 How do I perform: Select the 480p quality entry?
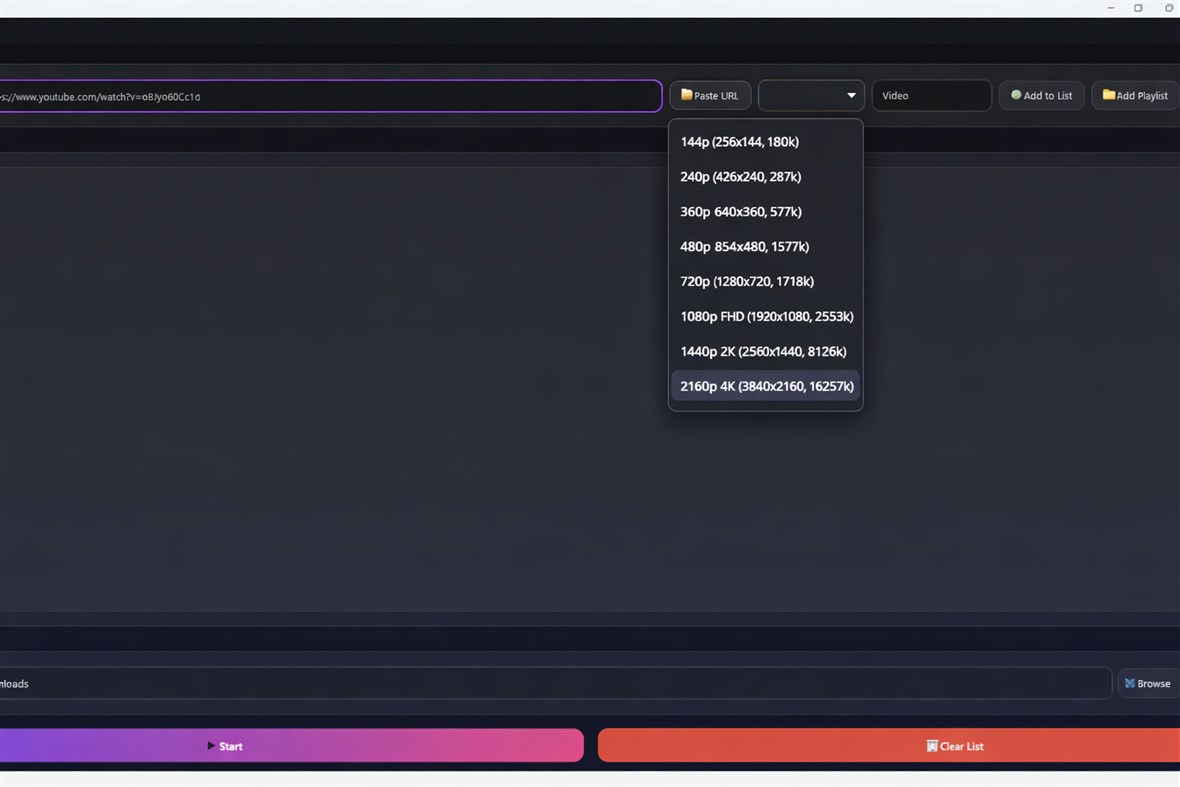744,246
